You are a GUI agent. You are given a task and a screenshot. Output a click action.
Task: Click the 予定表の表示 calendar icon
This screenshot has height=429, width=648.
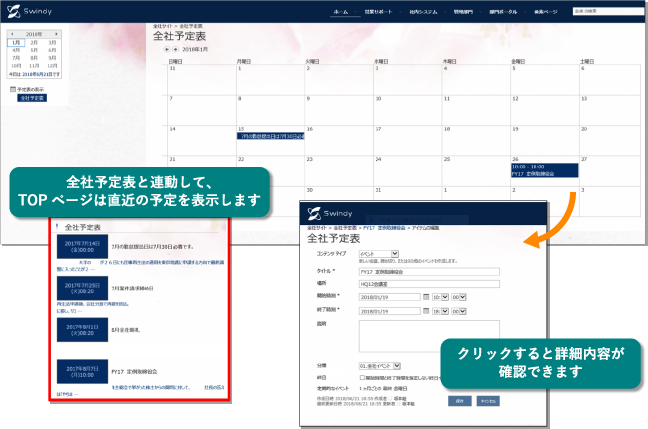pyautogui.click(x=13, y=89)
